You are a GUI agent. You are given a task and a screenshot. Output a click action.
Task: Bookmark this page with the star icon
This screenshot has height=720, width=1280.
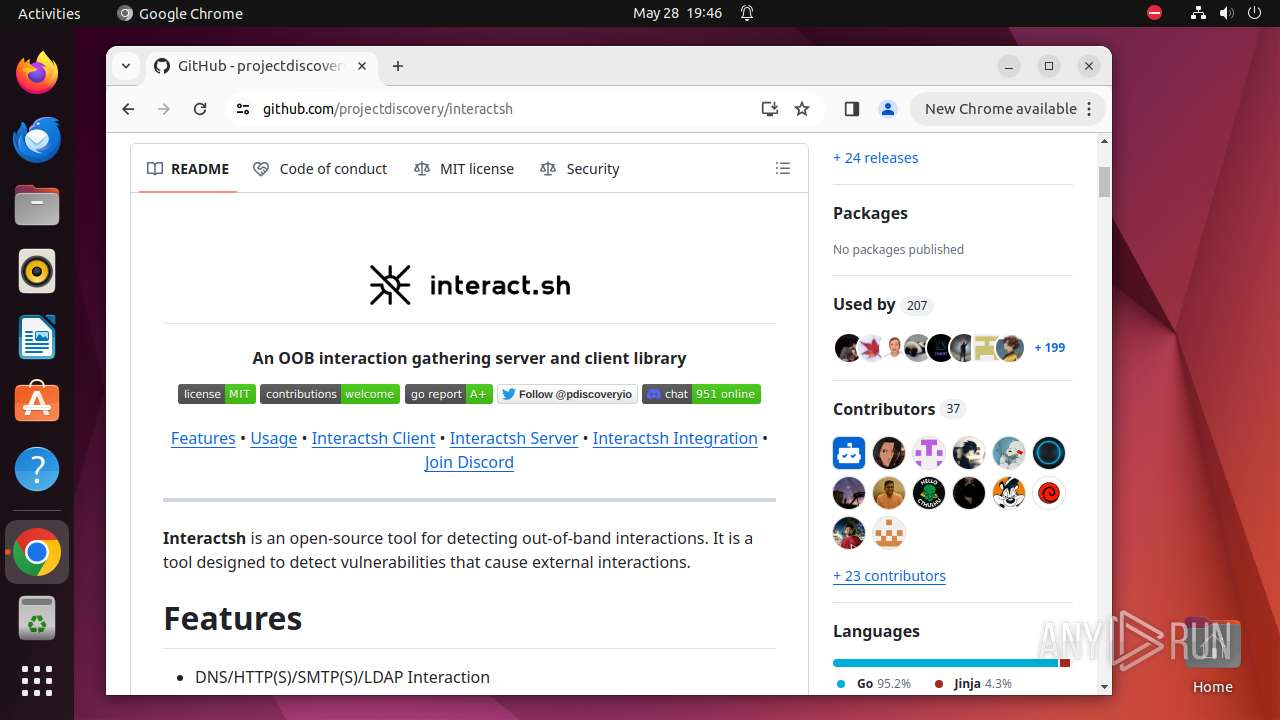tap(802, 109)
